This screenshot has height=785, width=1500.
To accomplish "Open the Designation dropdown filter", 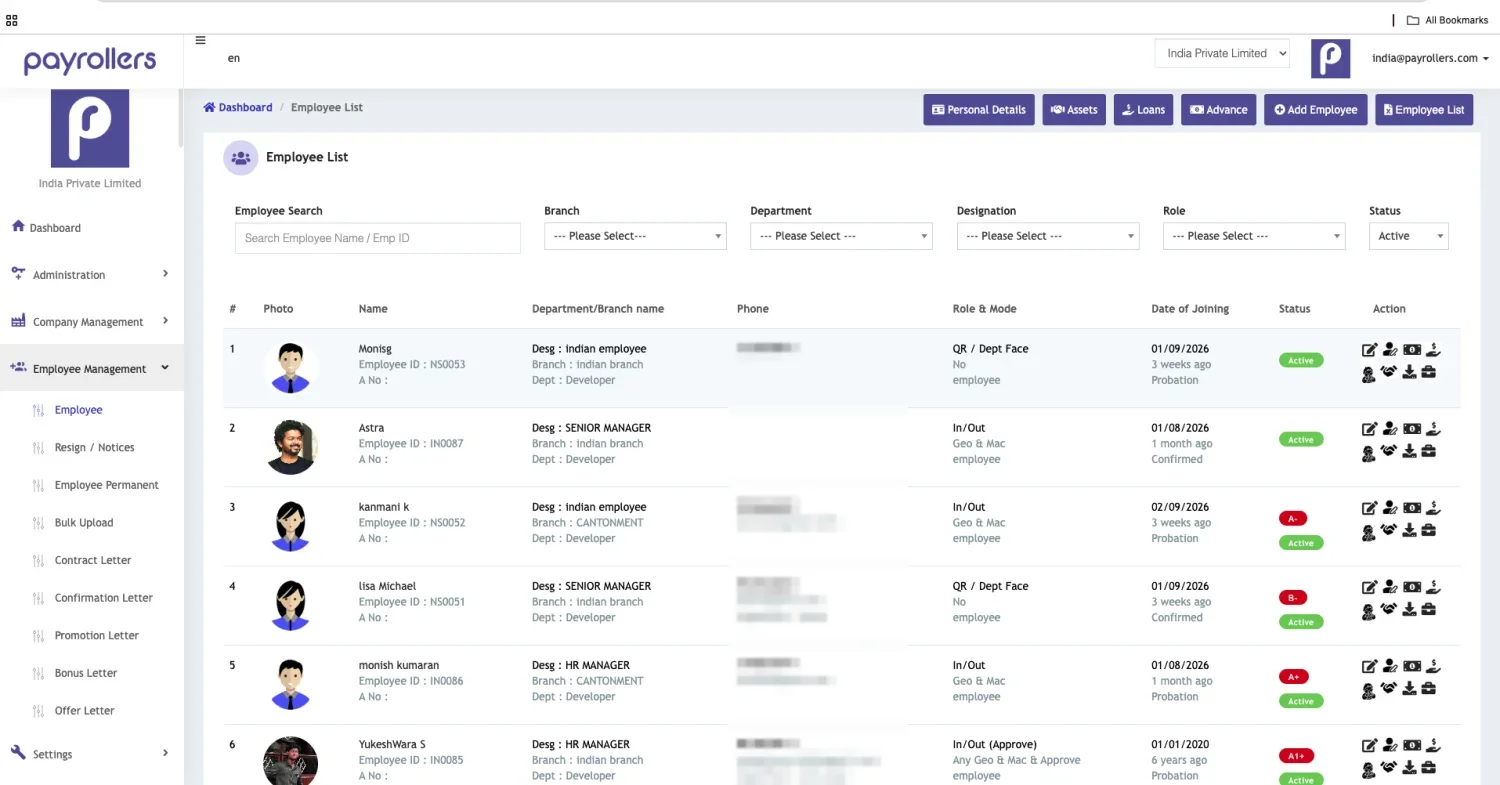I will [x=1048, y=236].
